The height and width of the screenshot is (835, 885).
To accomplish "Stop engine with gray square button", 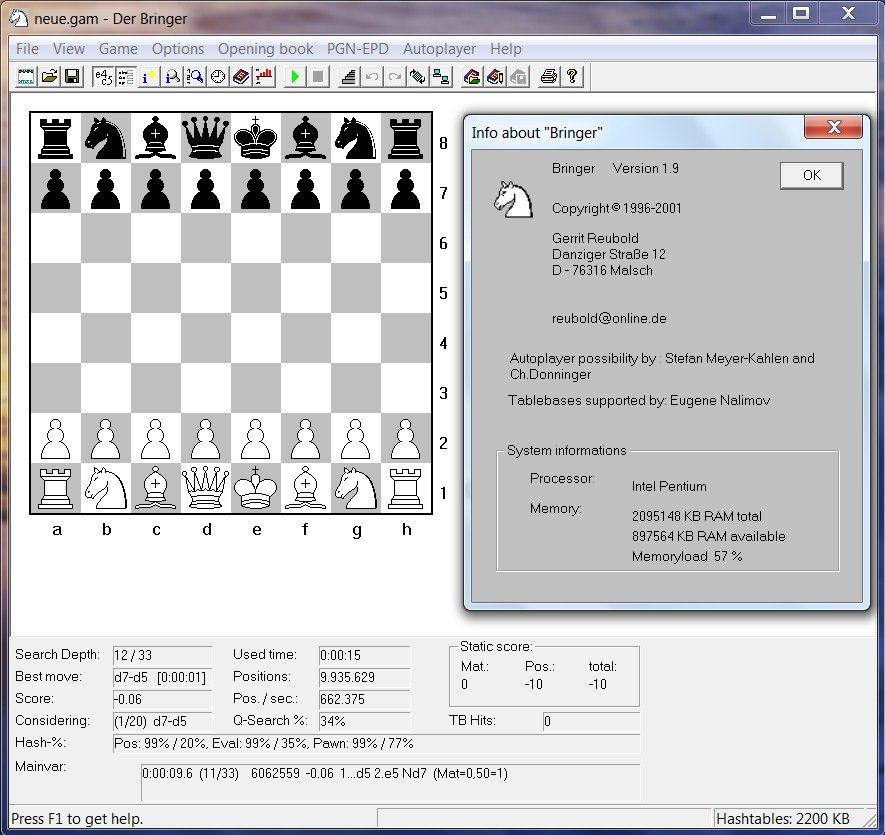I will click(318, 76).
